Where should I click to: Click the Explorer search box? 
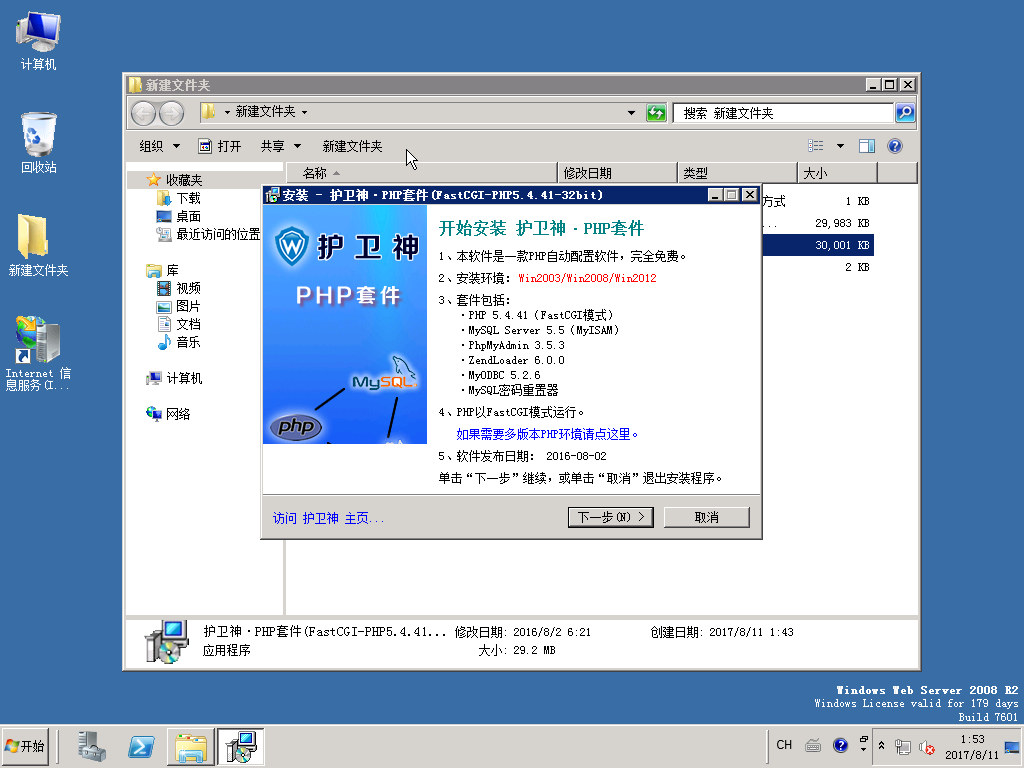tap(784, 113)
